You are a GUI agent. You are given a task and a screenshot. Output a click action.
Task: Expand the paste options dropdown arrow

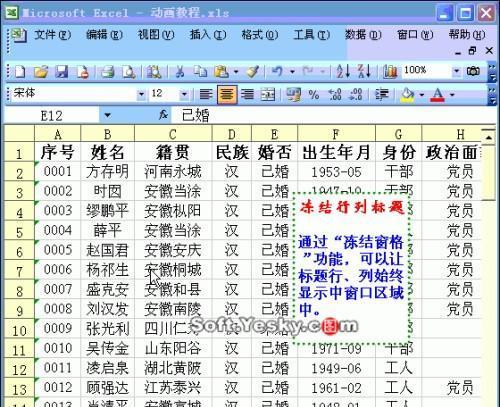pyautogui.click(x=236, y=71)
